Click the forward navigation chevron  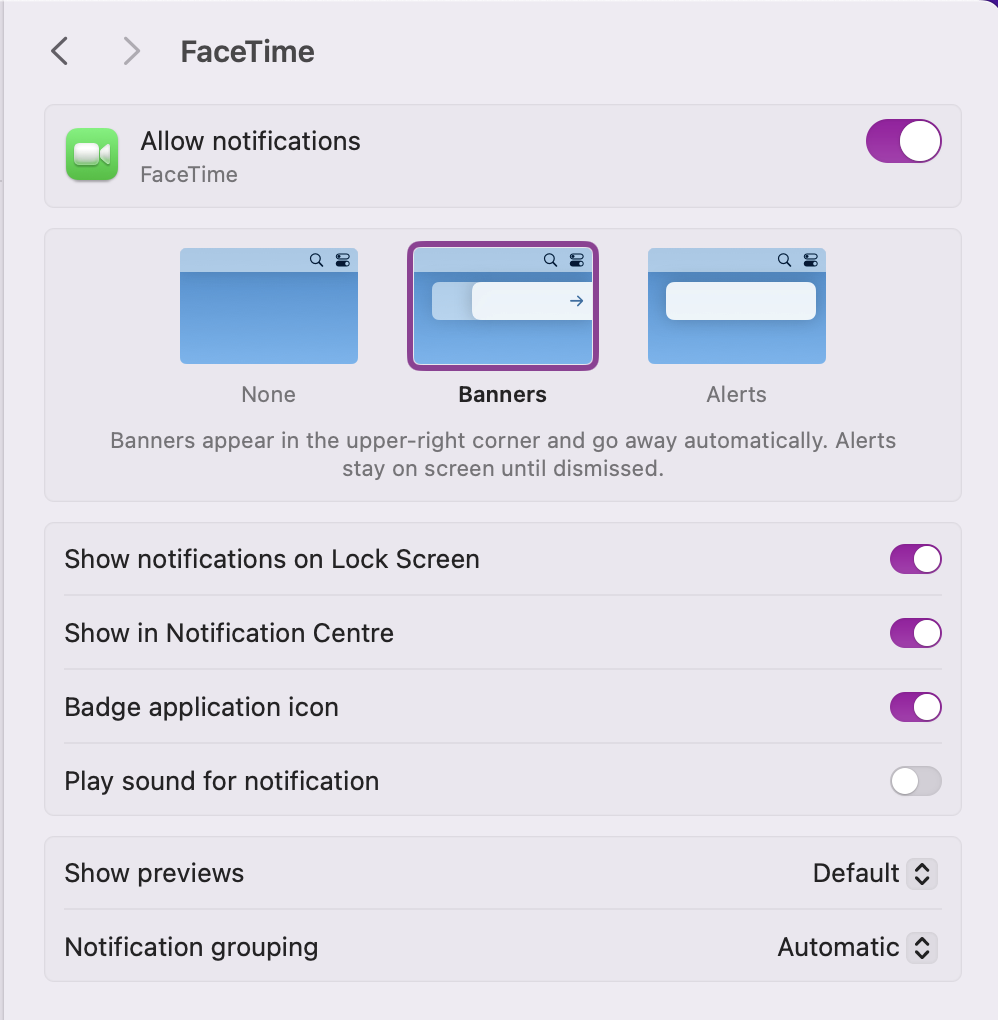pyautogui.click(x=131, y=51)
